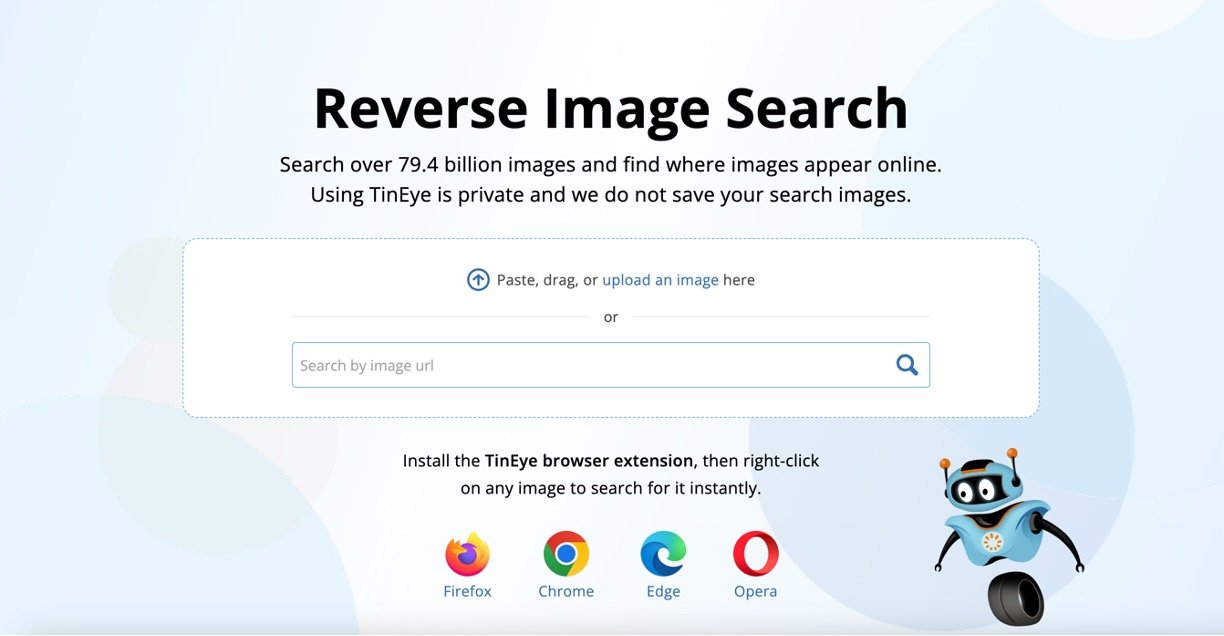Image resolution: width=1224 pixels, height=636 pixels.
Task: Follow the Edge text link
Action: tap(663, 591)
